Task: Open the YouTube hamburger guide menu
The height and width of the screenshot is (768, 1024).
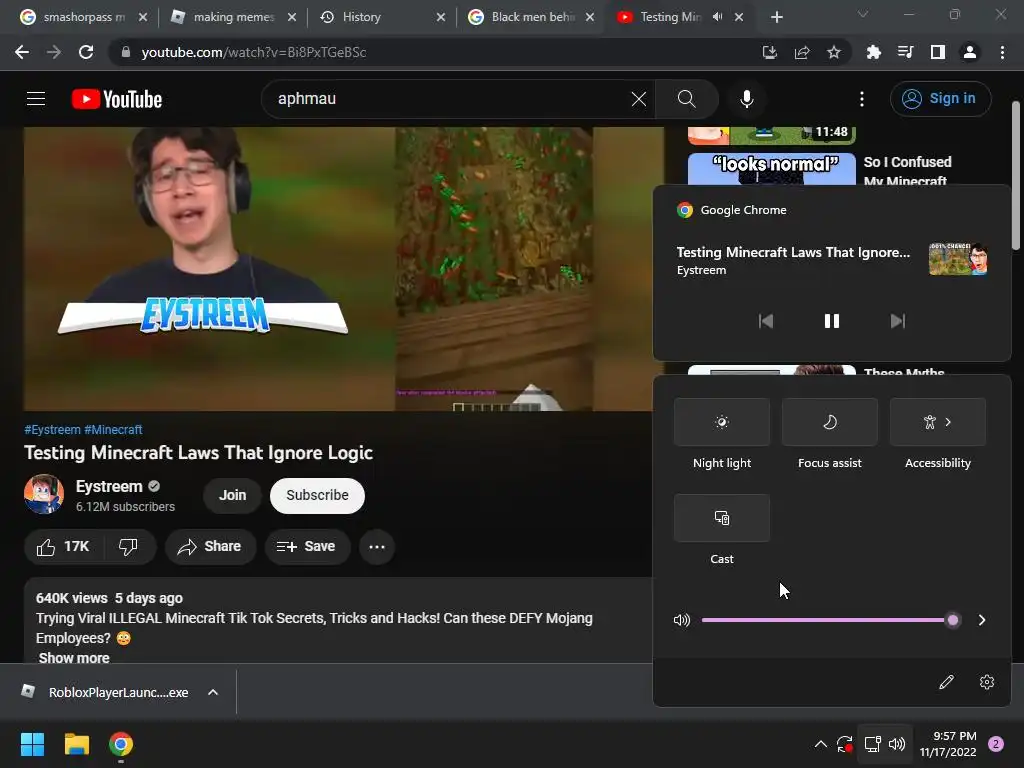Action: pos(36,99)
